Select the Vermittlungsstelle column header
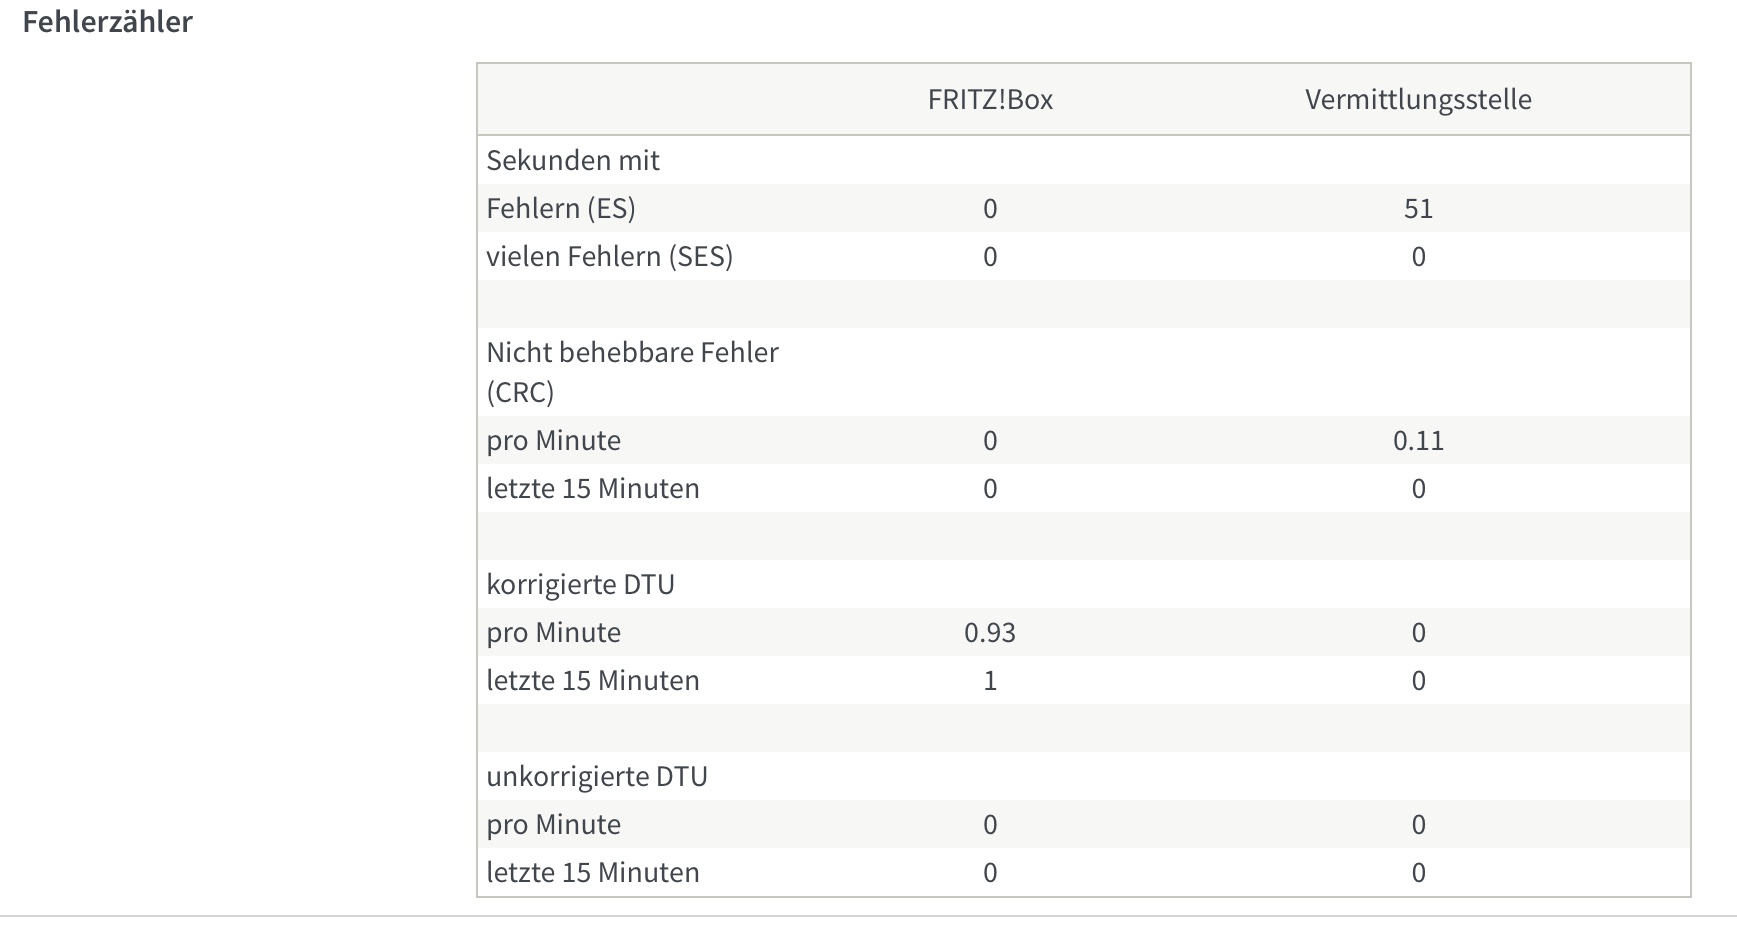This screenshot has height=929, width=1737. point(1418,99)
